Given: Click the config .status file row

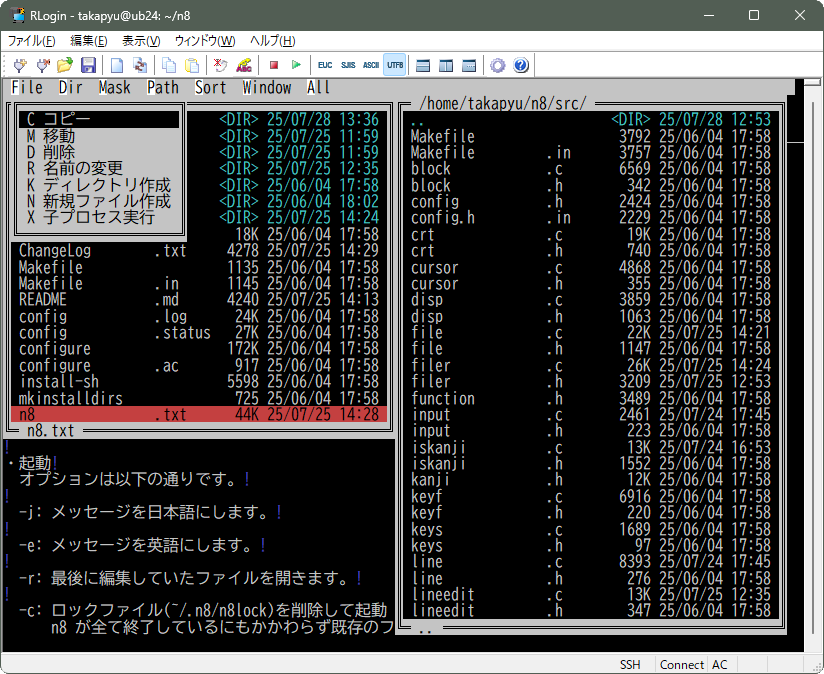Looking at the screenshot, I should tap(199, 333).
